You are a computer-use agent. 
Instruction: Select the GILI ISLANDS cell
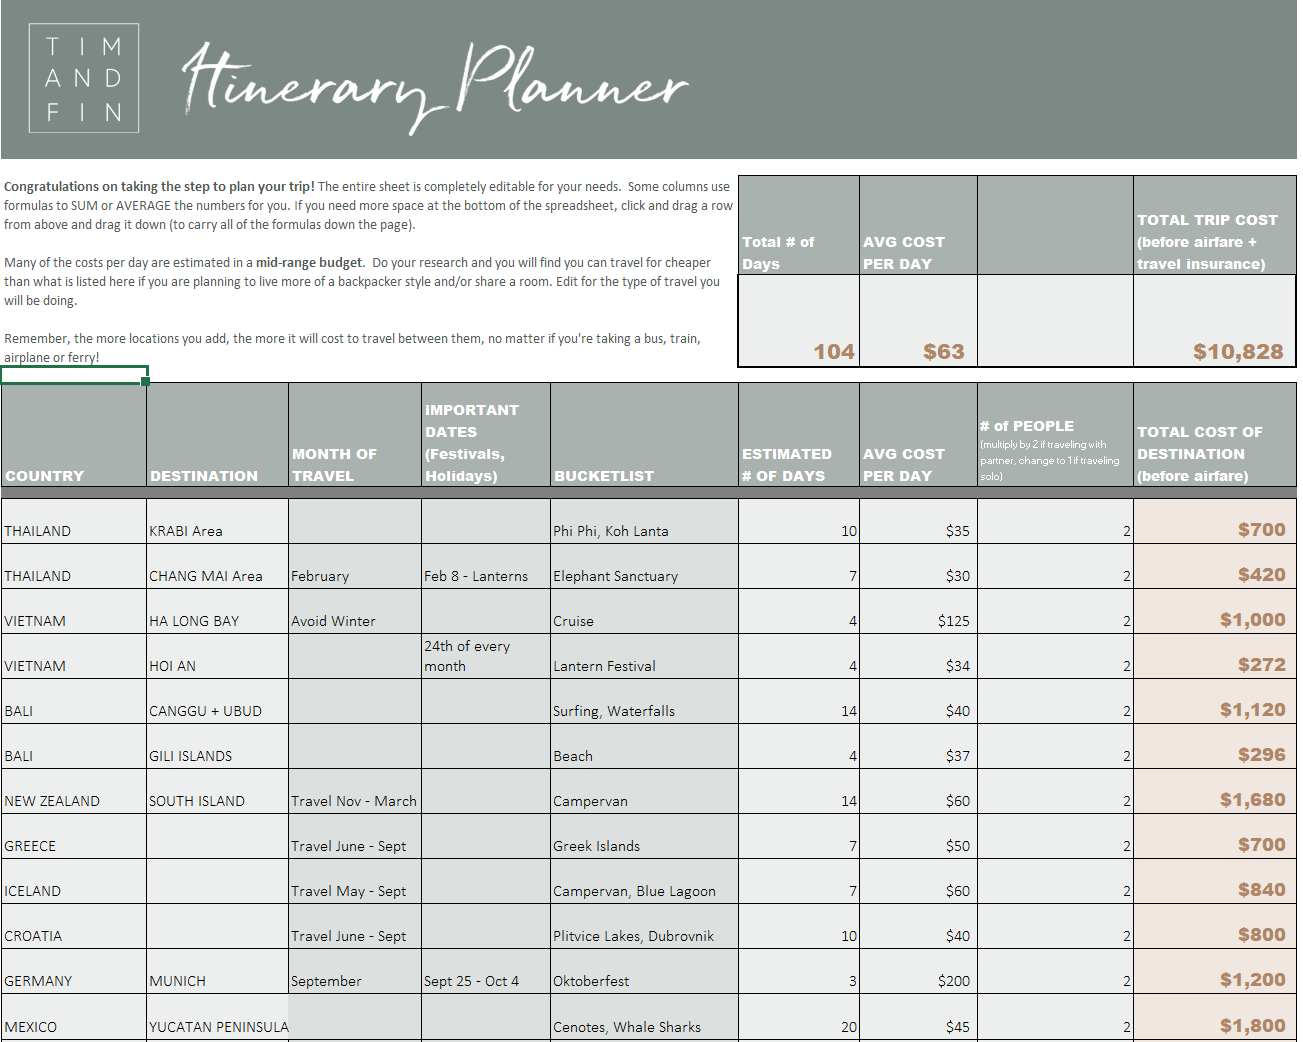(217, 746)
